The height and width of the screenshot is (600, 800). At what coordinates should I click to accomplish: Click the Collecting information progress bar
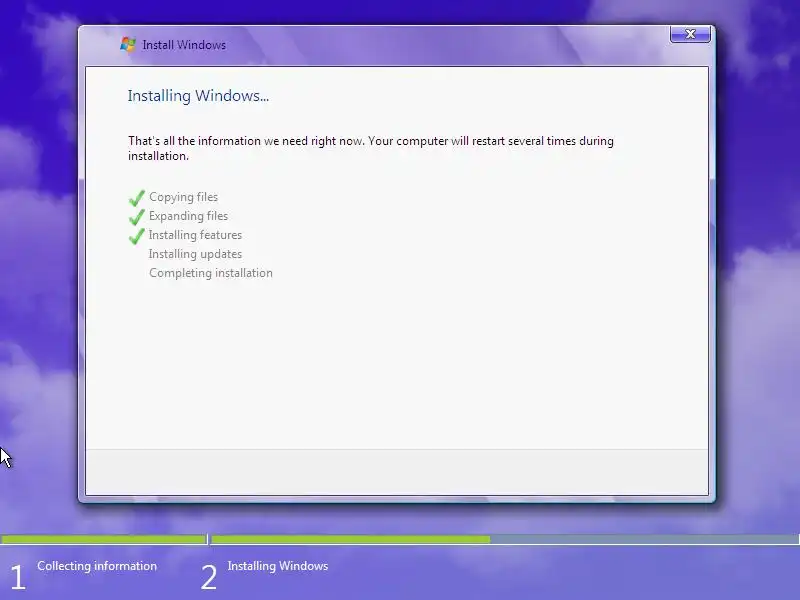[103, 539]
